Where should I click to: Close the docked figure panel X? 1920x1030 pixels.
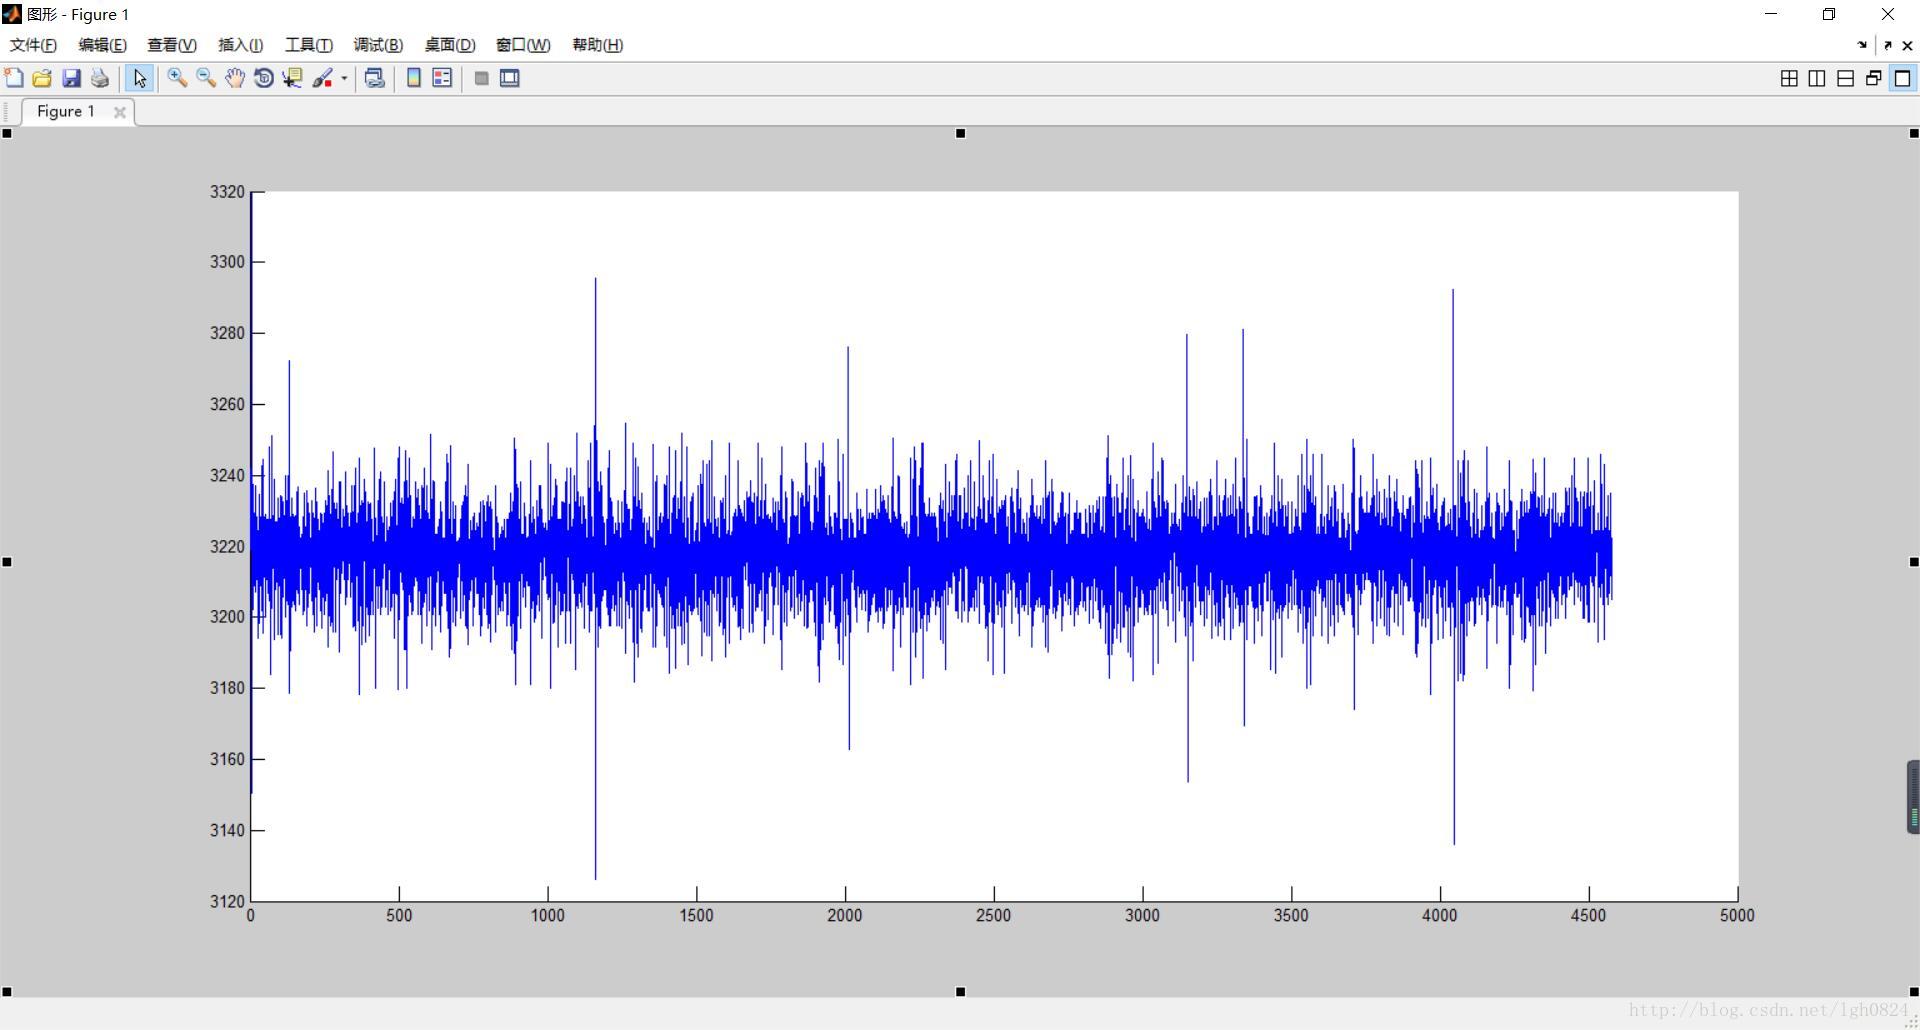tap(1907, 45)
